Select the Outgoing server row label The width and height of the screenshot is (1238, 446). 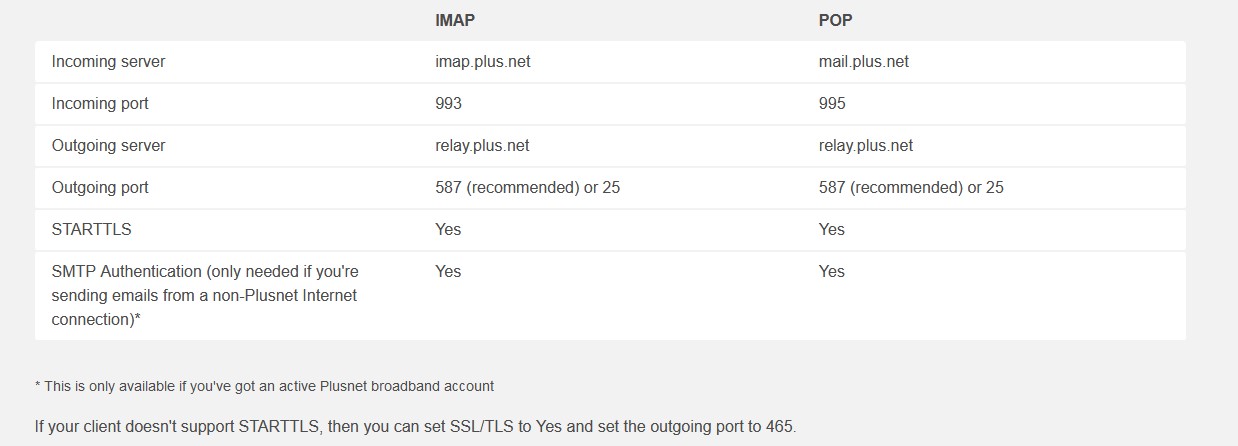pyautogui.click(x=108, y=145)
